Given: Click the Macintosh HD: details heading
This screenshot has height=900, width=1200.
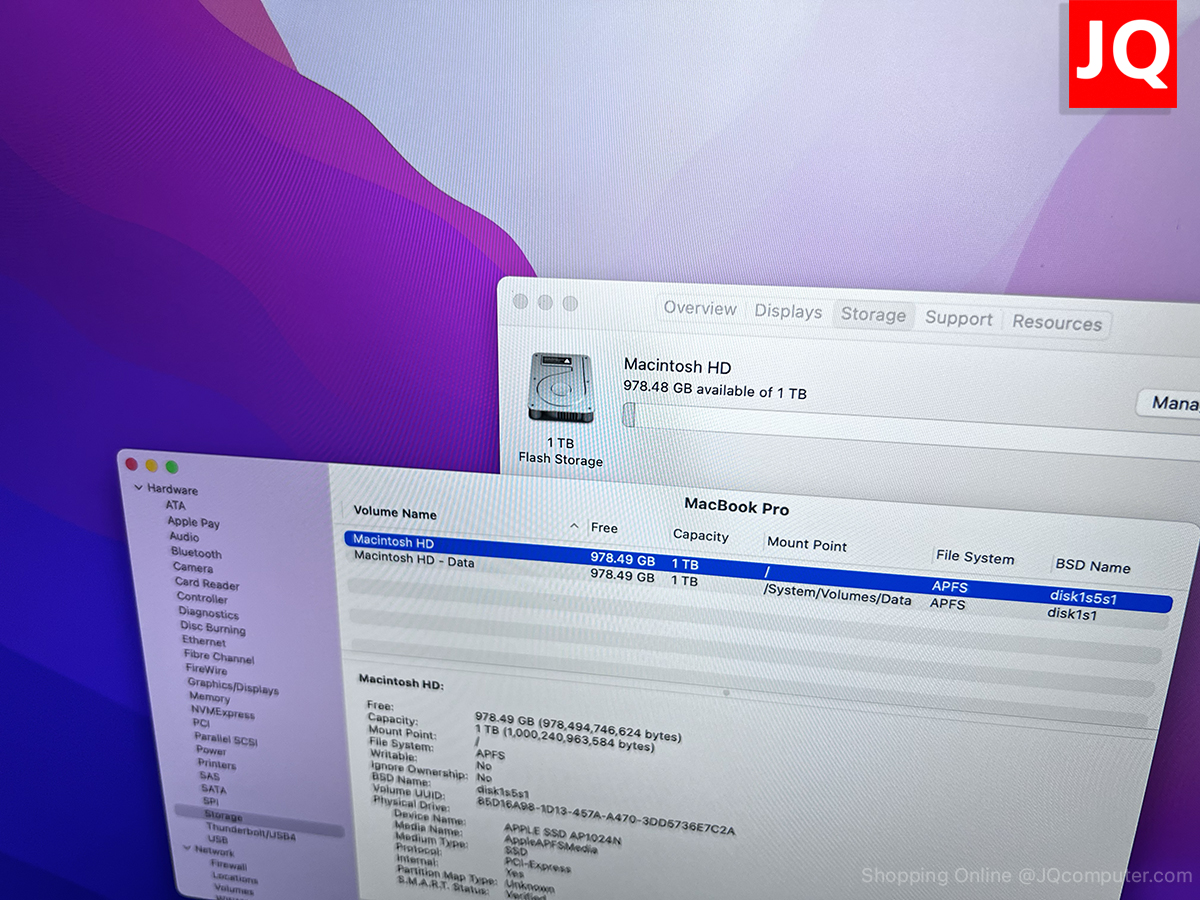Looking at the screenshot, I should click(401, 683).
